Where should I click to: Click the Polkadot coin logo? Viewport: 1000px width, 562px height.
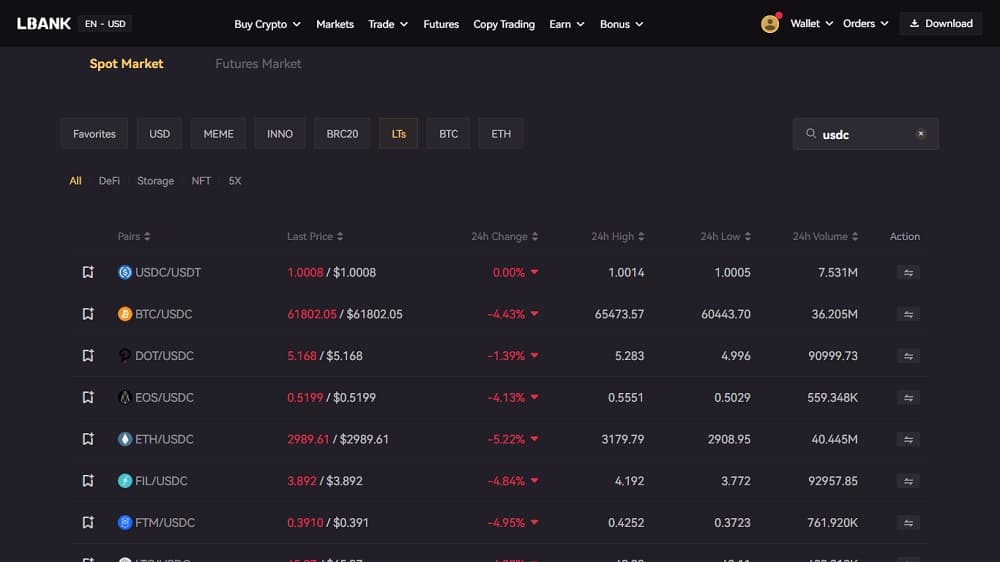click(x=125, y=355)
